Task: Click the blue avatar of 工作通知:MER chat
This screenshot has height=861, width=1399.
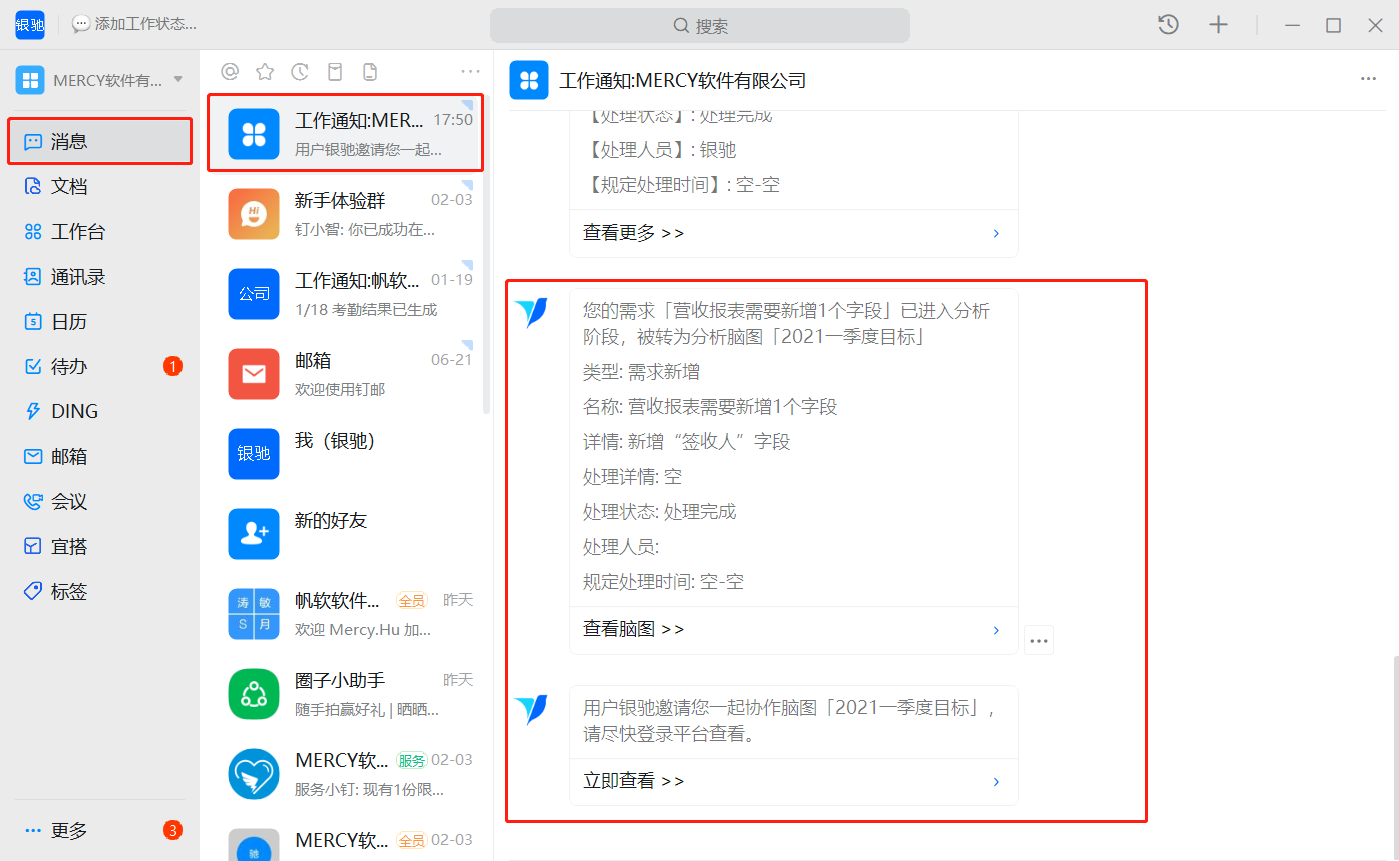Action: 254,134
